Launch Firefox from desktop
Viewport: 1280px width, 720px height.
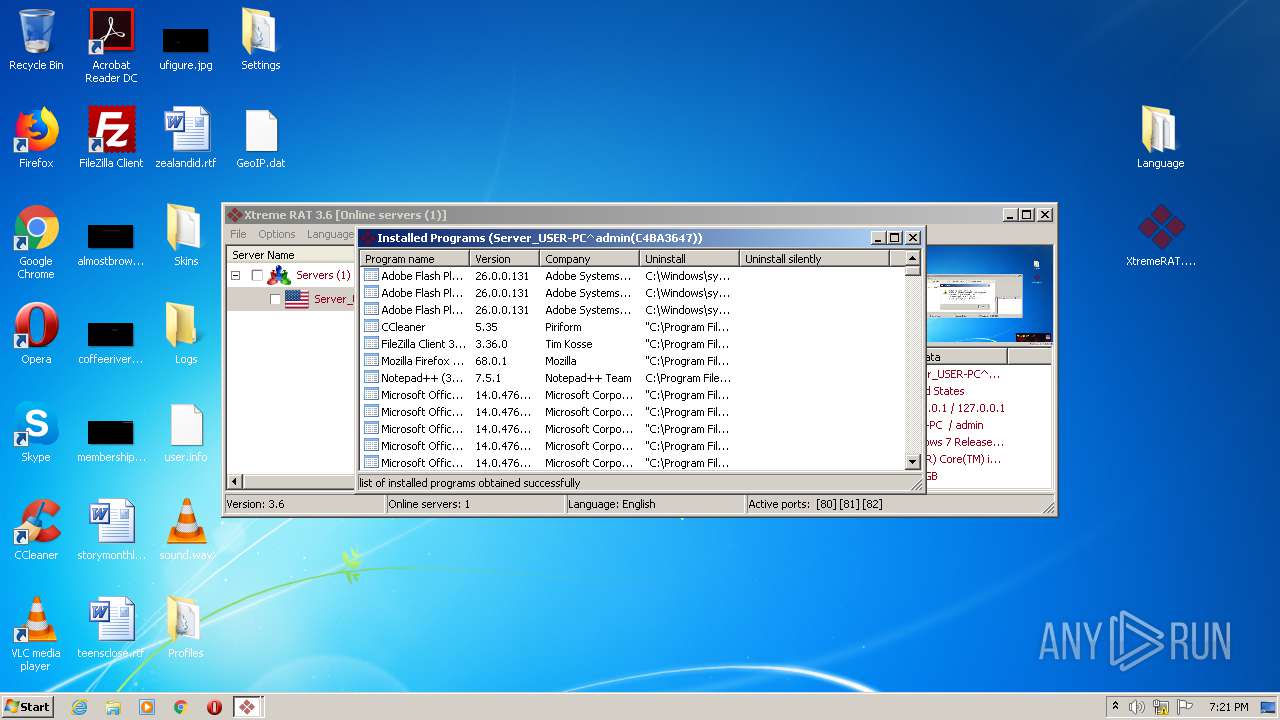(x=36, y=138)
